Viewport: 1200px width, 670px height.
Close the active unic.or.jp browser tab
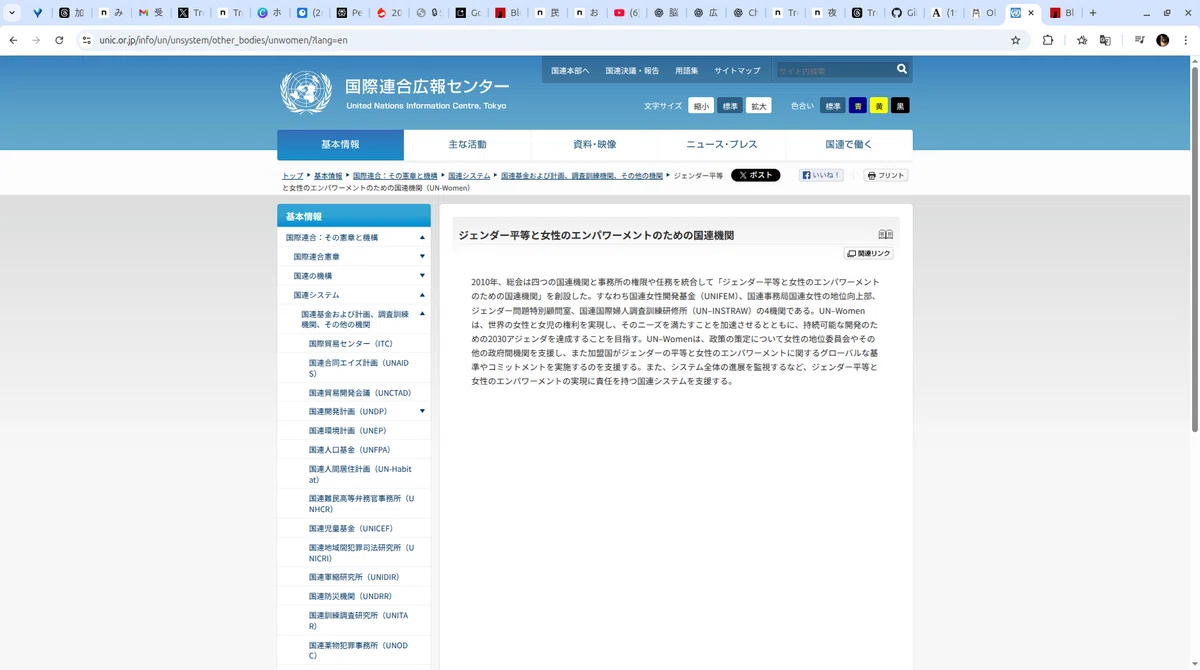pos(1033,13)
